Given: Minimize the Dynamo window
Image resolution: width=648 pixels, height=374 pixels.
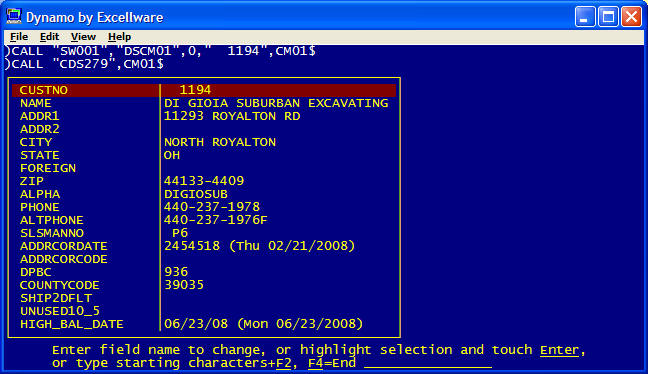Looking at the screenshot, I should 585,17.
